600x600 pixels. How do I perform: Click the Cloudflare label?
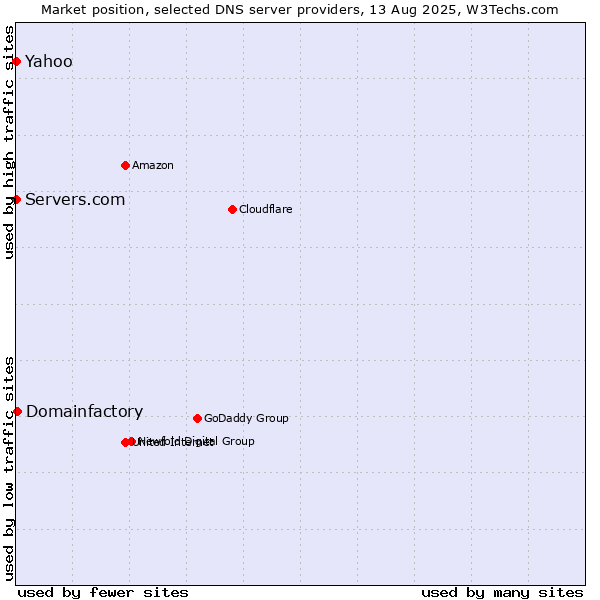pos(266,209)
